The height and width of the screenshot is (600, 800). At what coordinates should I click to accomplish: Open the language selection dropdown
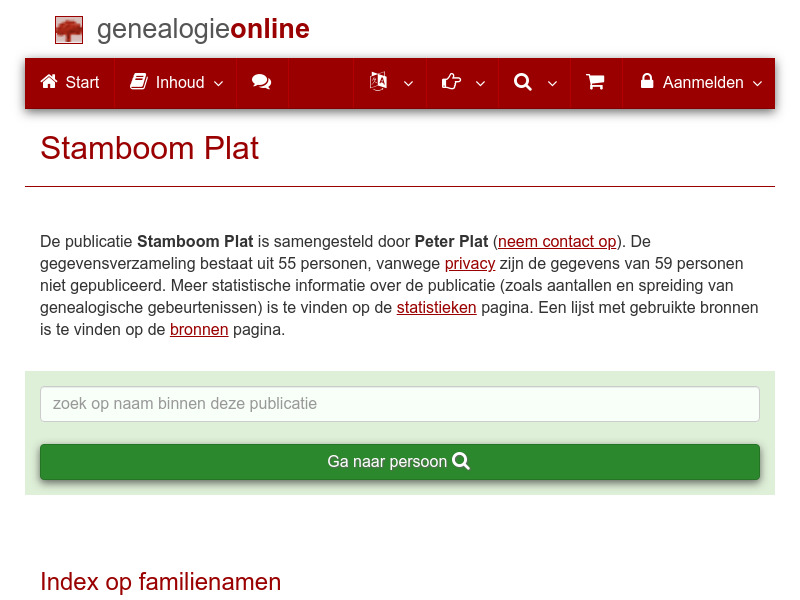[407, 86]
